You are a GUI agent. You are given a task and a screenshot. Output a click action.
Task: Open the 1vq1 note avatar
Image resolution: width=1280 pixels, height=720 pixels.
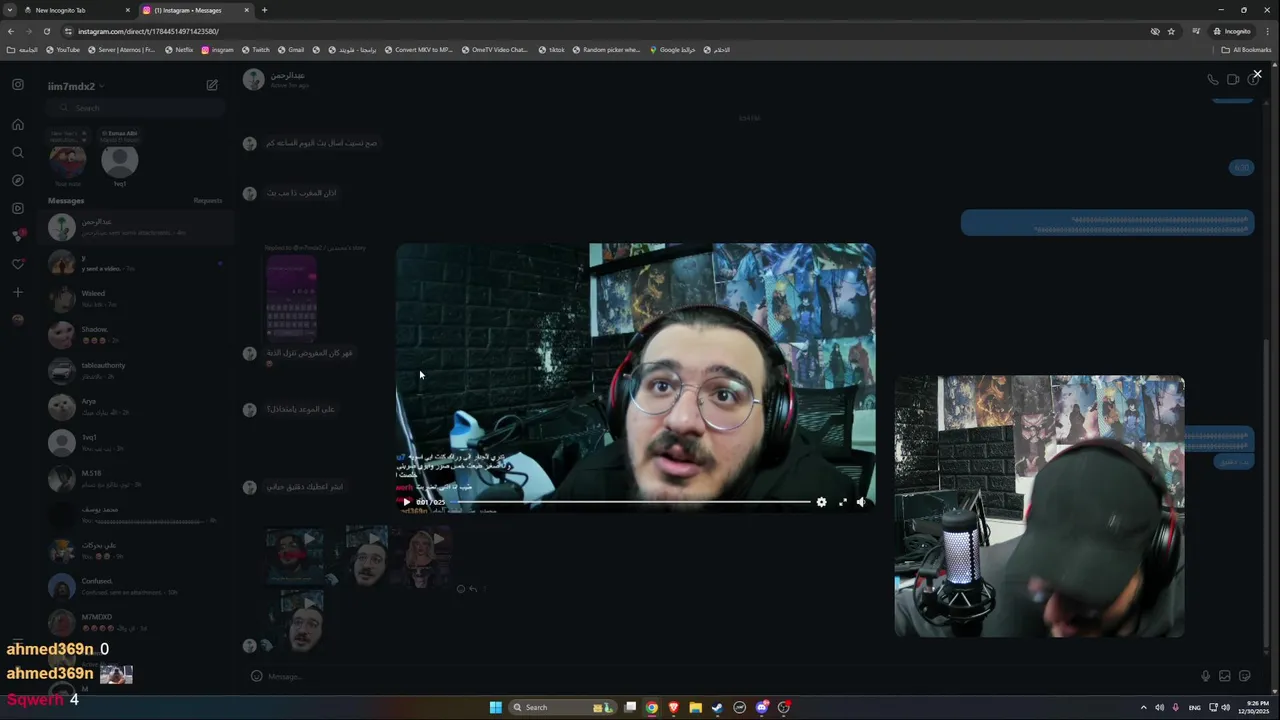click(x=120, y=160)
